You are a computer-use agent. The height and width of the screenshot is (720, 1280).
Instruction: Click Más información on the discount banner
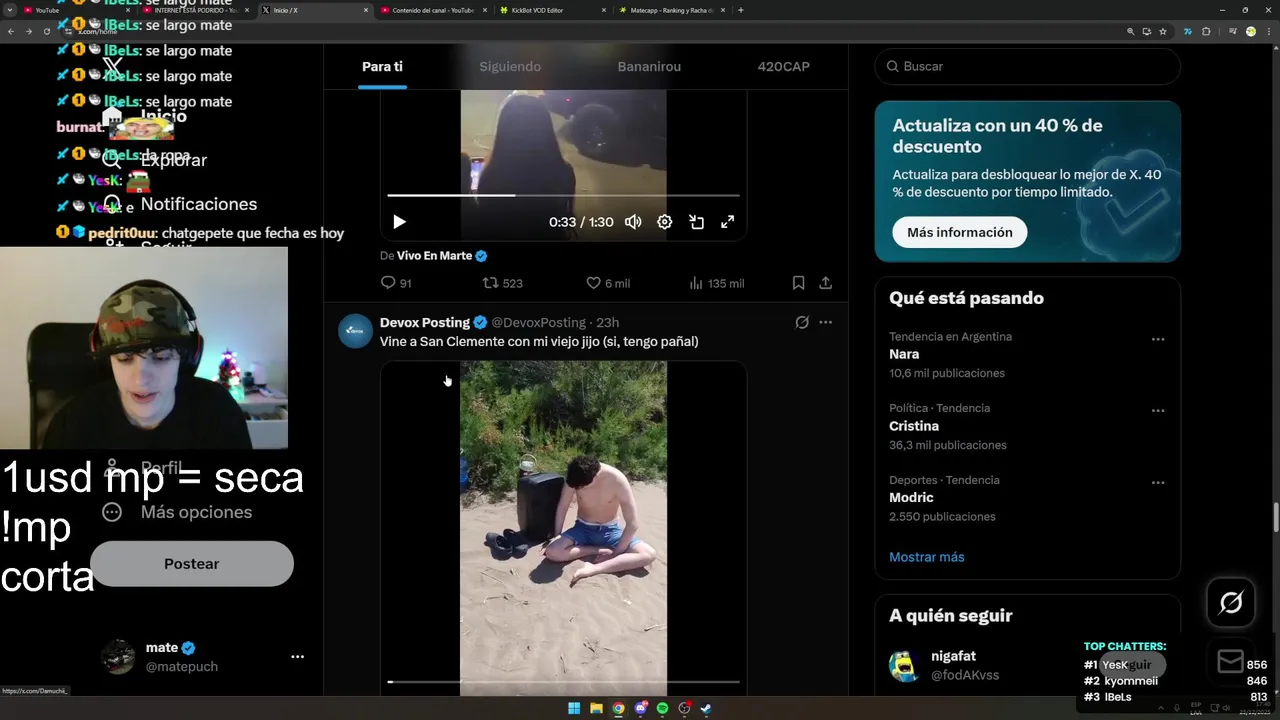pos(960,232)
